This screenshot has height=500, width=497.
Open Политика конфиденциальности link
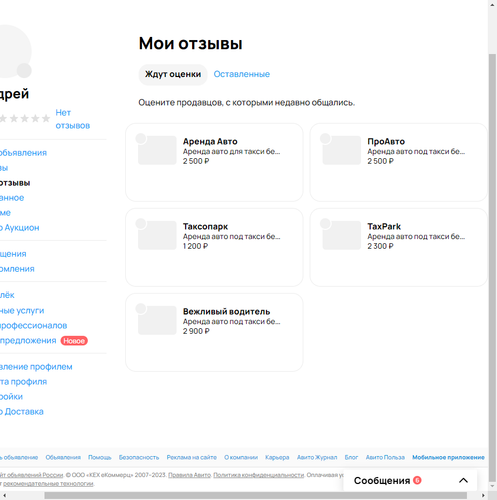(x=259, y=475)
